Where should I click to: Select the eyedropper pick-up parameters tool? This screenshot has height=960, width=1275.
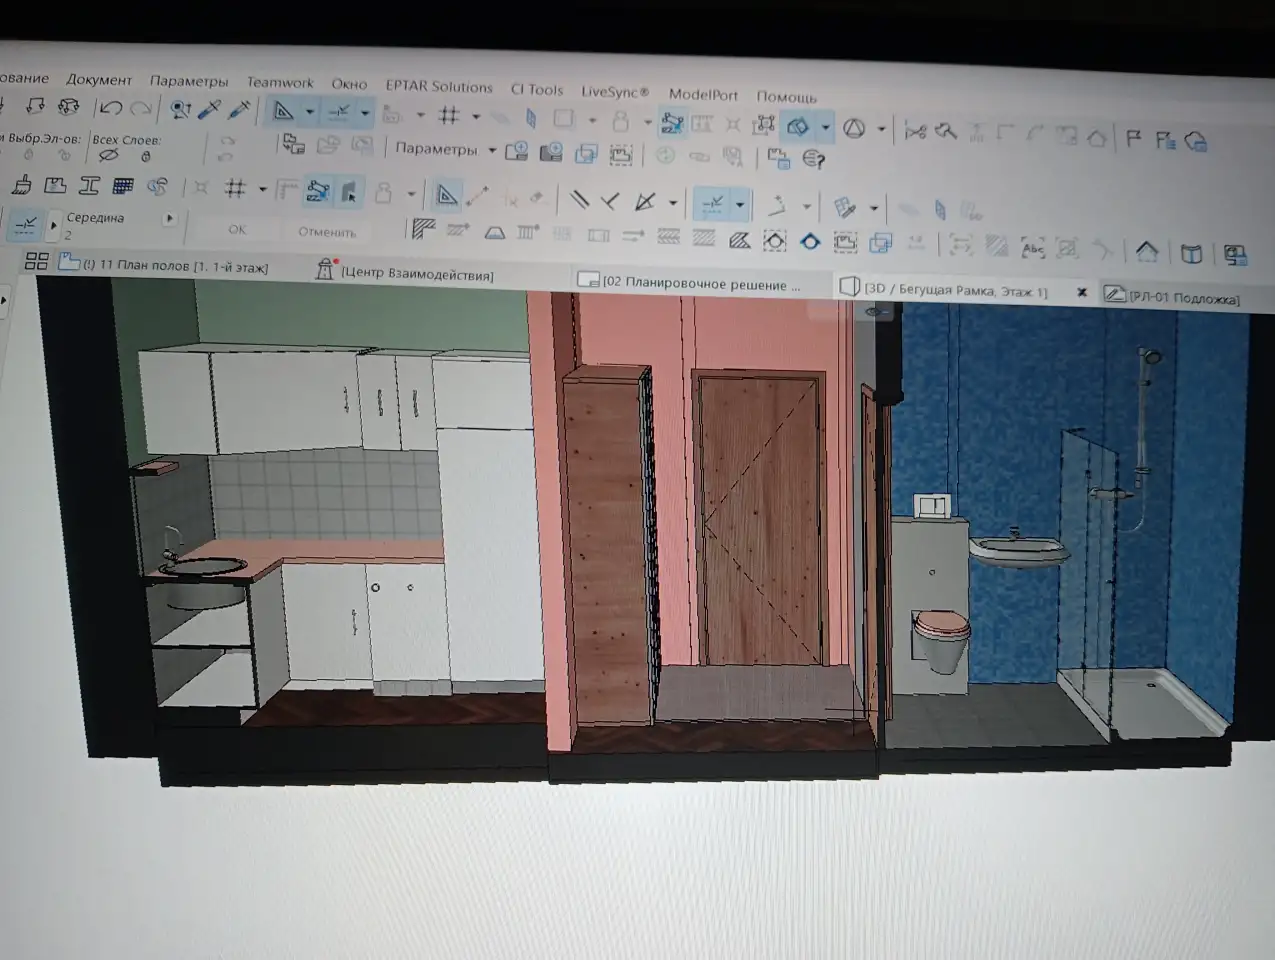[210, 109]
